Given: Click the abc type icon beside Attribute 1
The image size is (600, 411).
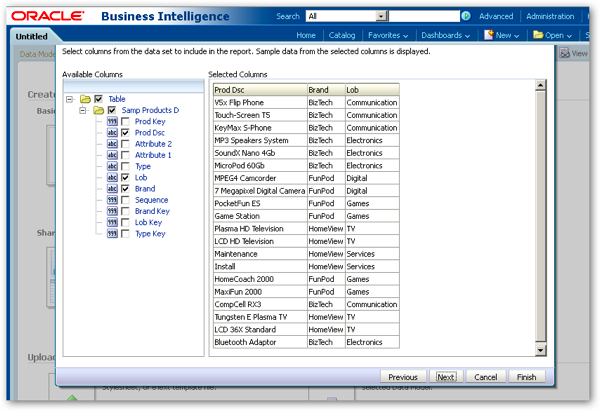Looking at the screenshot, I should [x=112, y=155].
